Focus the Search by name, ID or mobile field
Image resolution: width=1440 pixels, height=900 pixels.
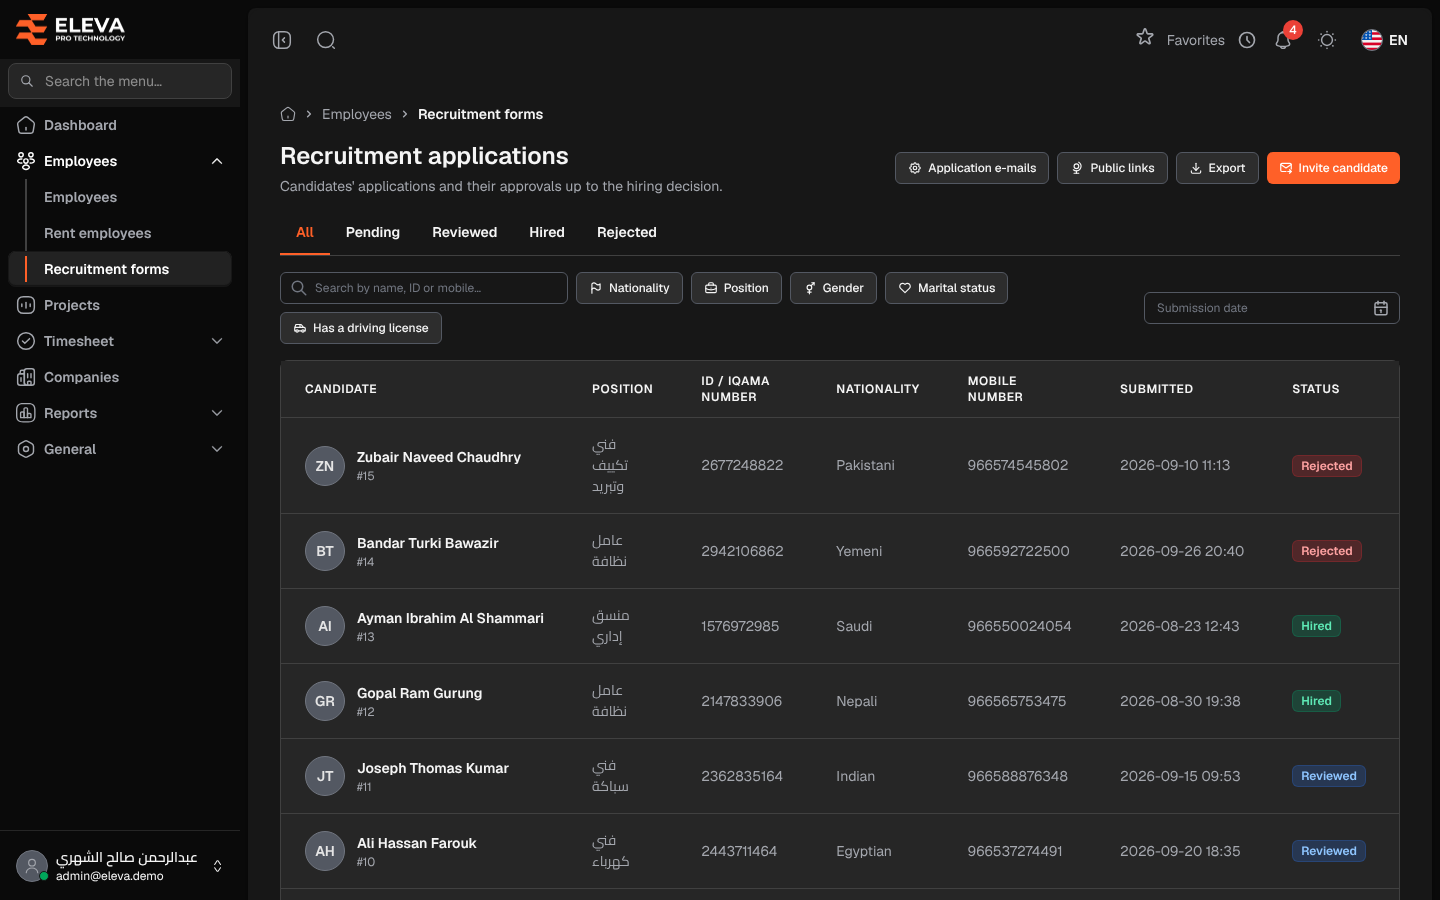[424, 288]
